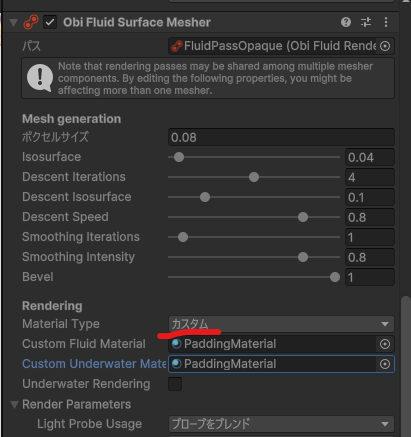Open object picker for Custom Fluid Material

pos(385,344)
